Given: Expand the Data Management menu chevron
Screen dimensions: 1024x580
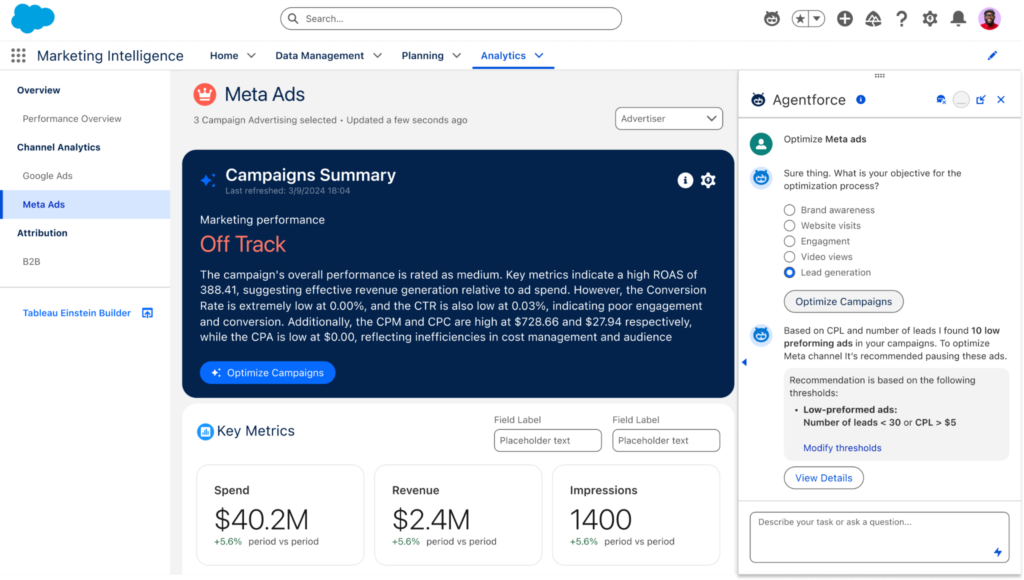Looking at the screenshot, I should coord(377,56).
